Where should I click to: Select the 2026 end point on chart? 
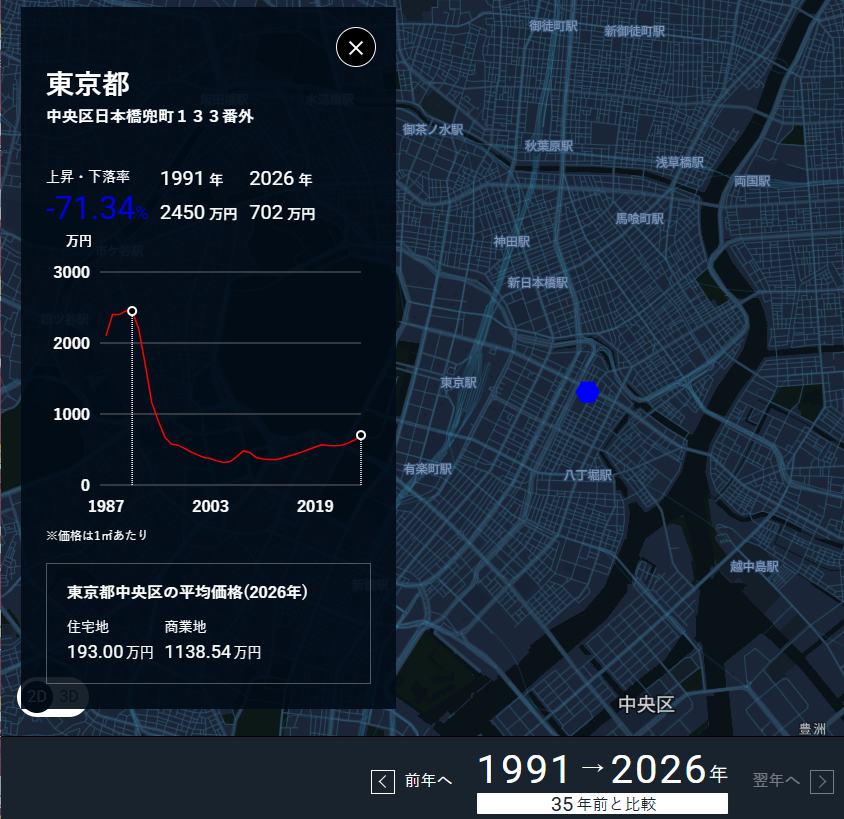click(361, 435)
